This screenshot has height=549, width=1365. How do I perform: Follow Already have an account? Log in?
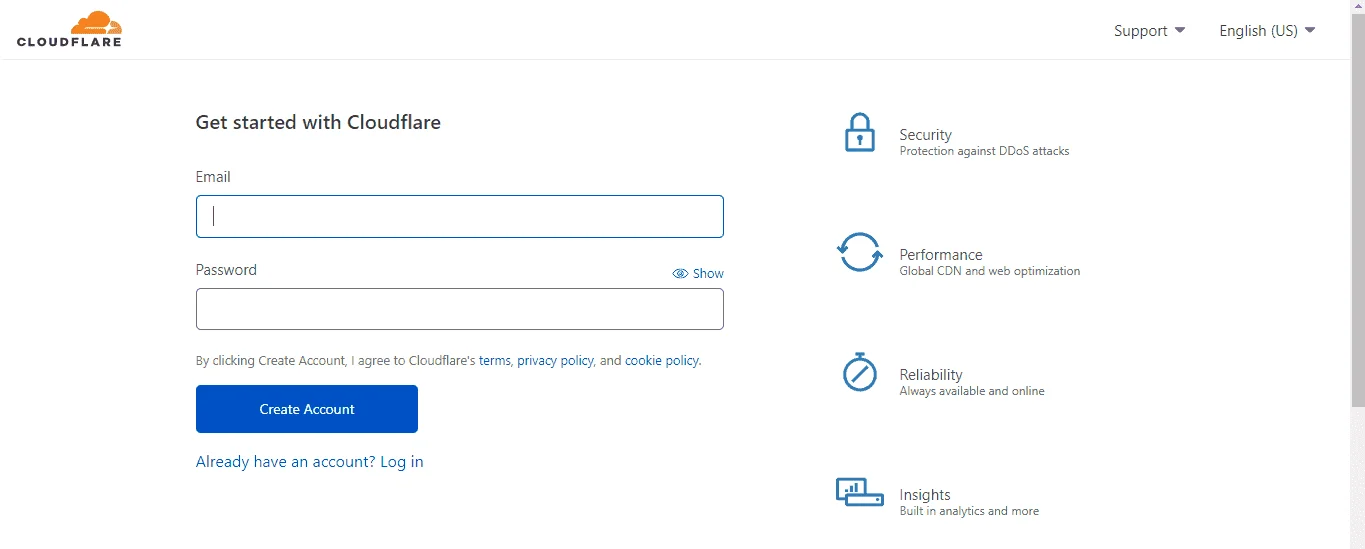click(x=310, y=462)
